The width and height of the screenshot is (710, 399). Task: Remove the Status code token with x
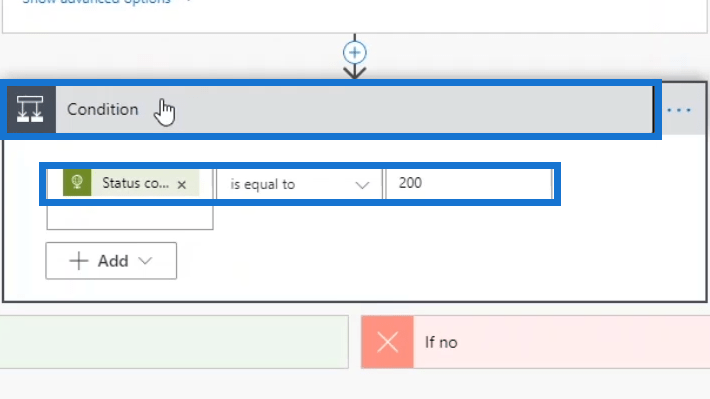pos(182,184)
